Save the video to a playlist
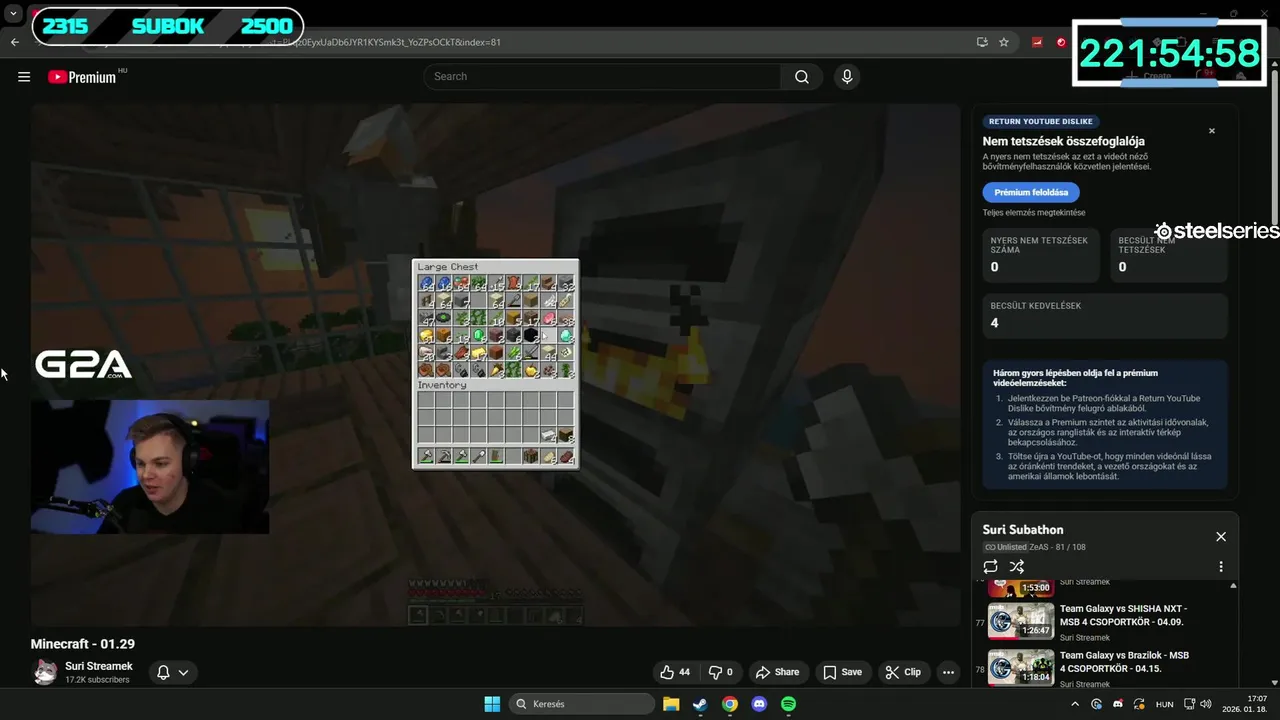 (x=842, y=672)
